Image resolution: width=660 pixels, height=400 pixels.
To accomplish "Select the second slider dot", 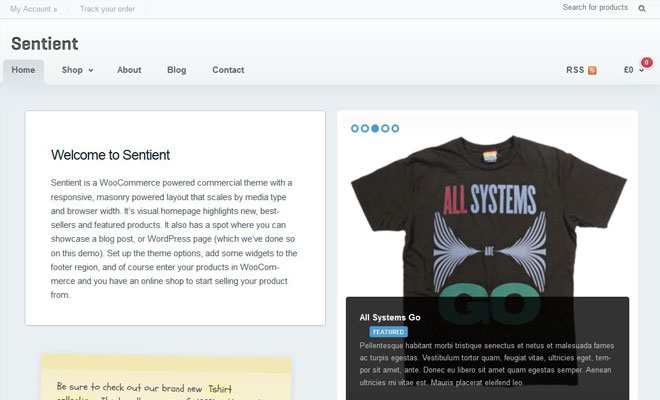I will coord(365,129).
